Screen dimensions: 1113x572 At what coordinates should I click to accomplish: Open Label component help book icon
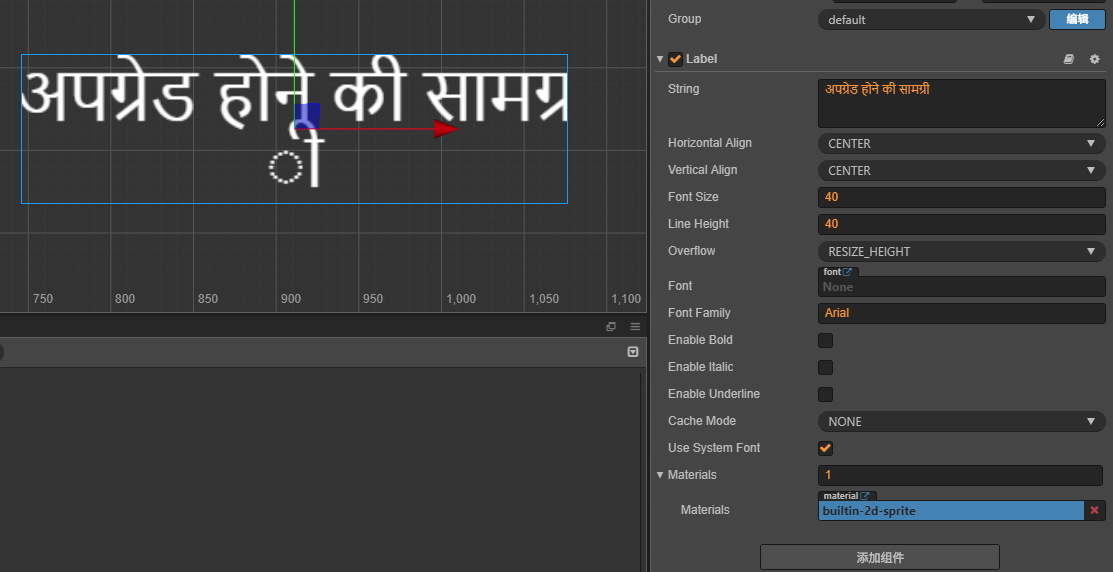coord(1068,60)
